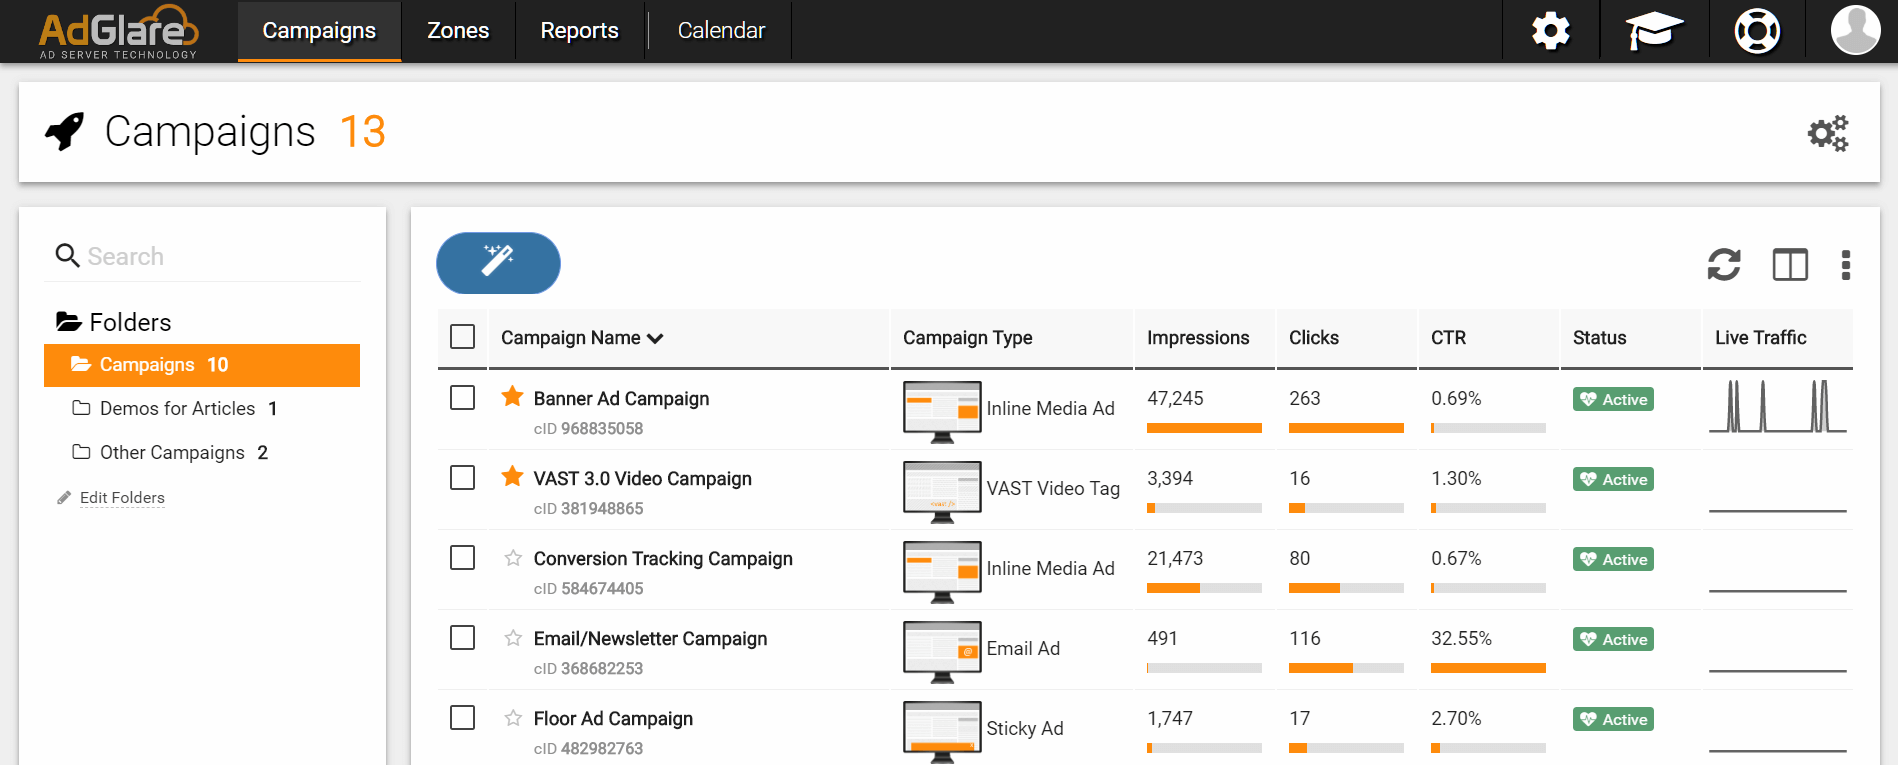Open the three-dot more options menu
Viewport: 1898px width, 765px height.
click(1846, 265)
